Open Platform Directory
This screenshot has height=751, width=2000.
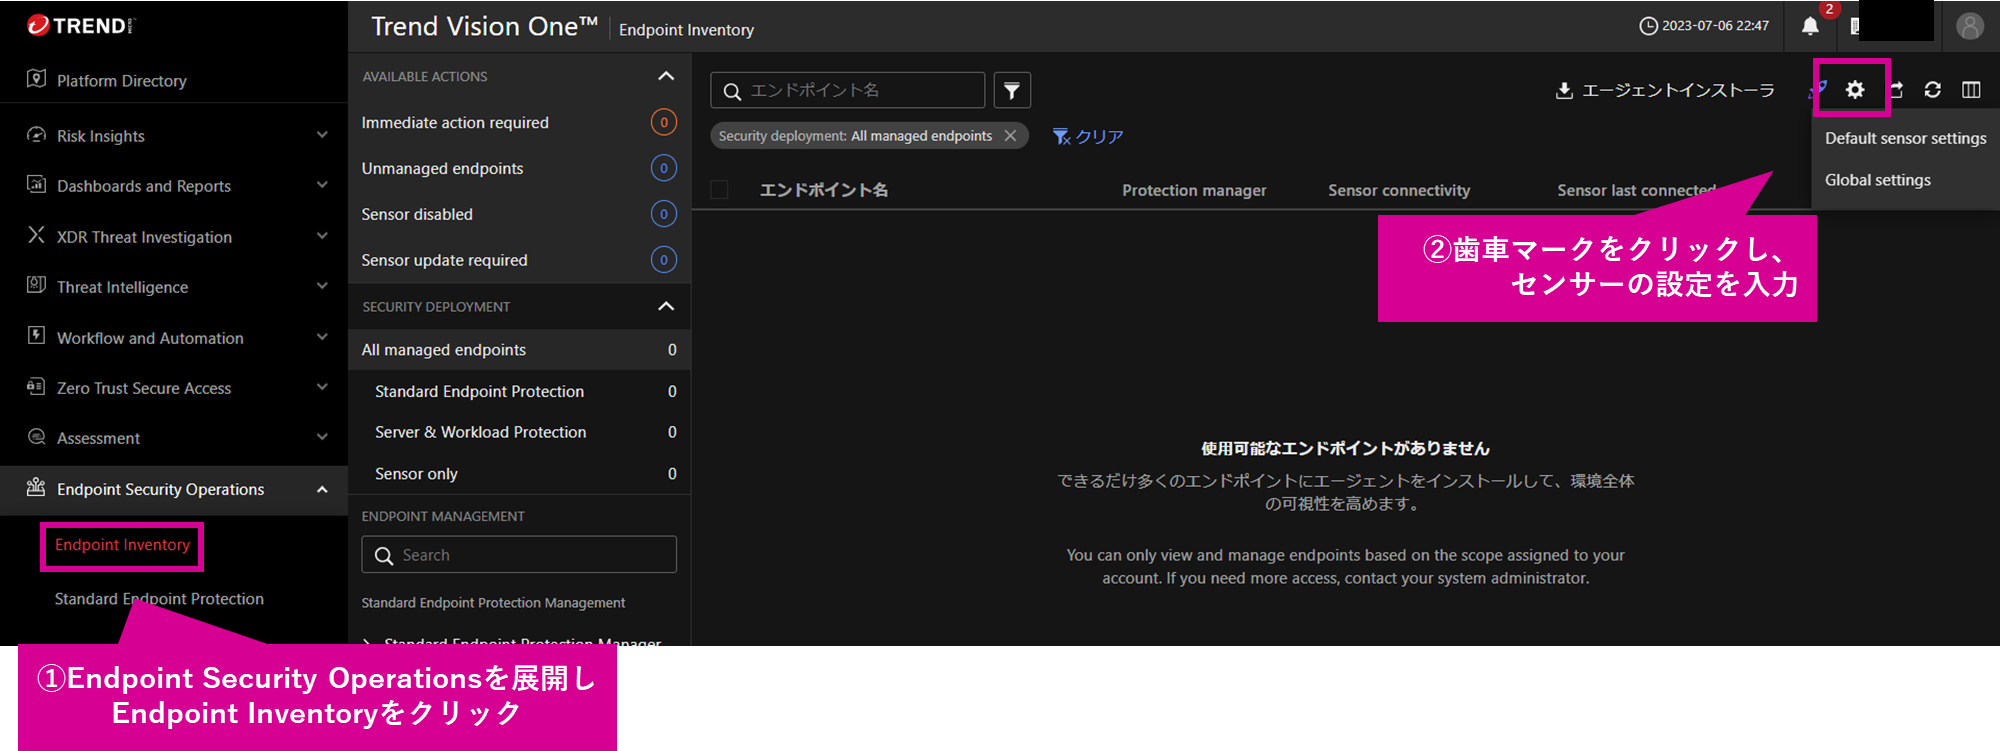[x=122, y=81]
